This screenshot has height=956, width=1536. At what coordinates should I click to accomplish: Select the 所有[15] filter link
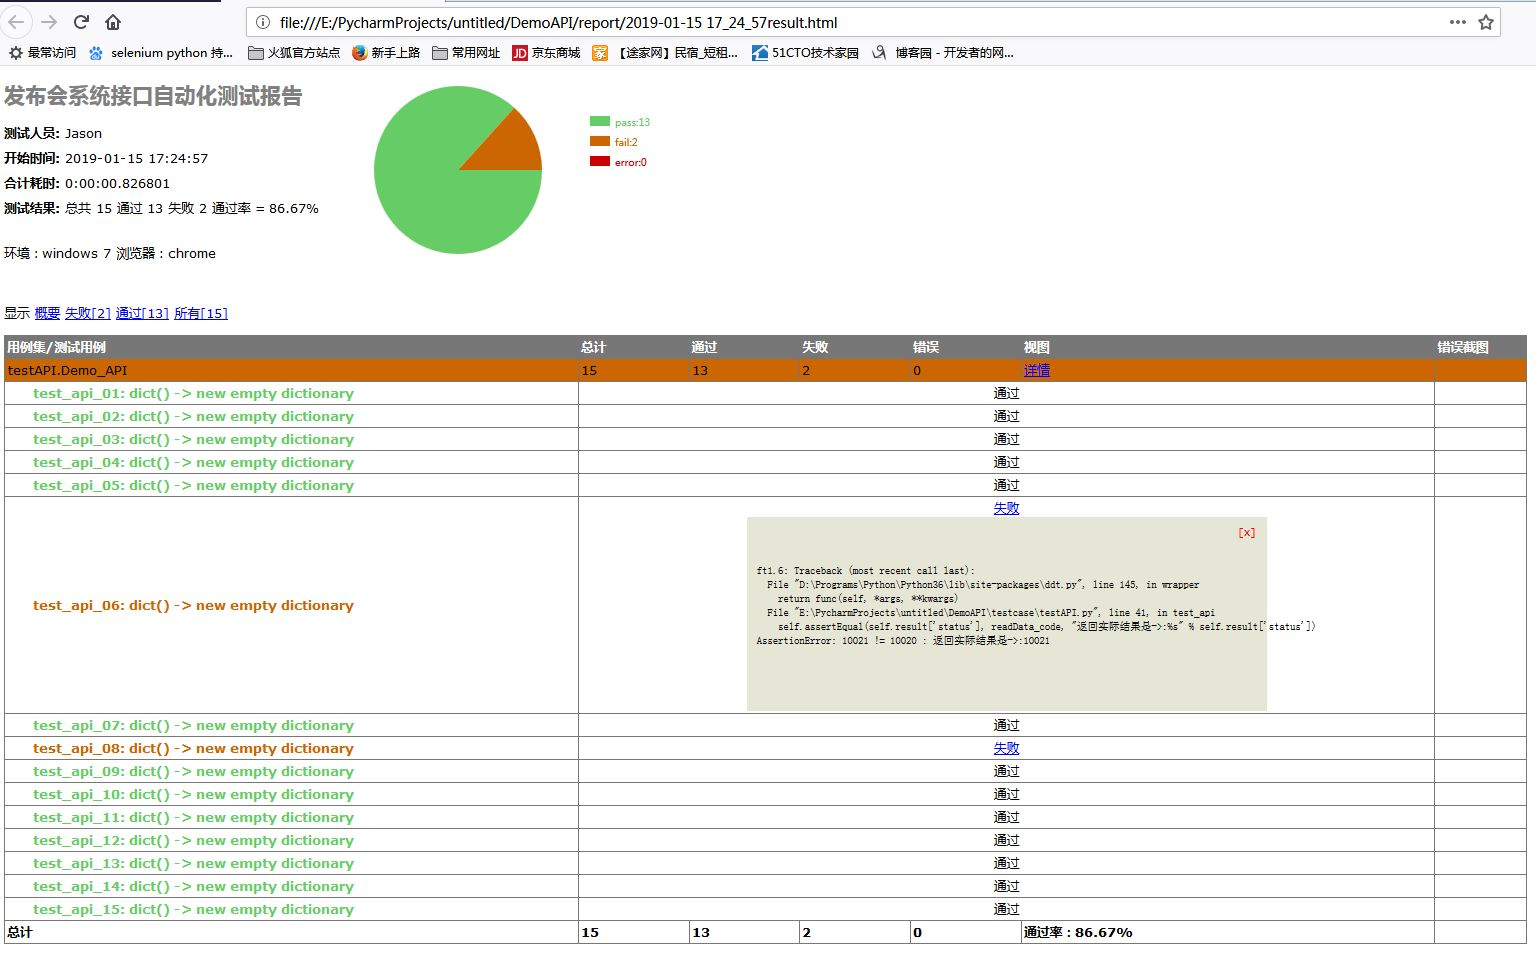(201, 313)
